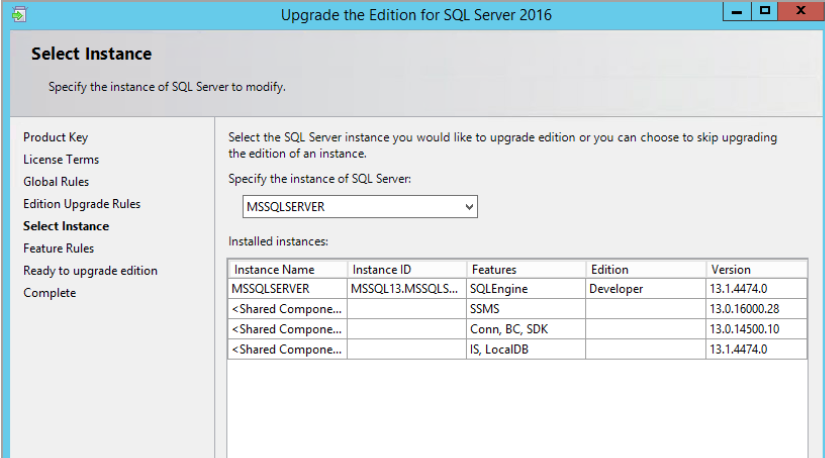Viewport: 825px width, 458px height.
Task: Close the Upgrade Edition window
Action: click(x=801, y=11)
